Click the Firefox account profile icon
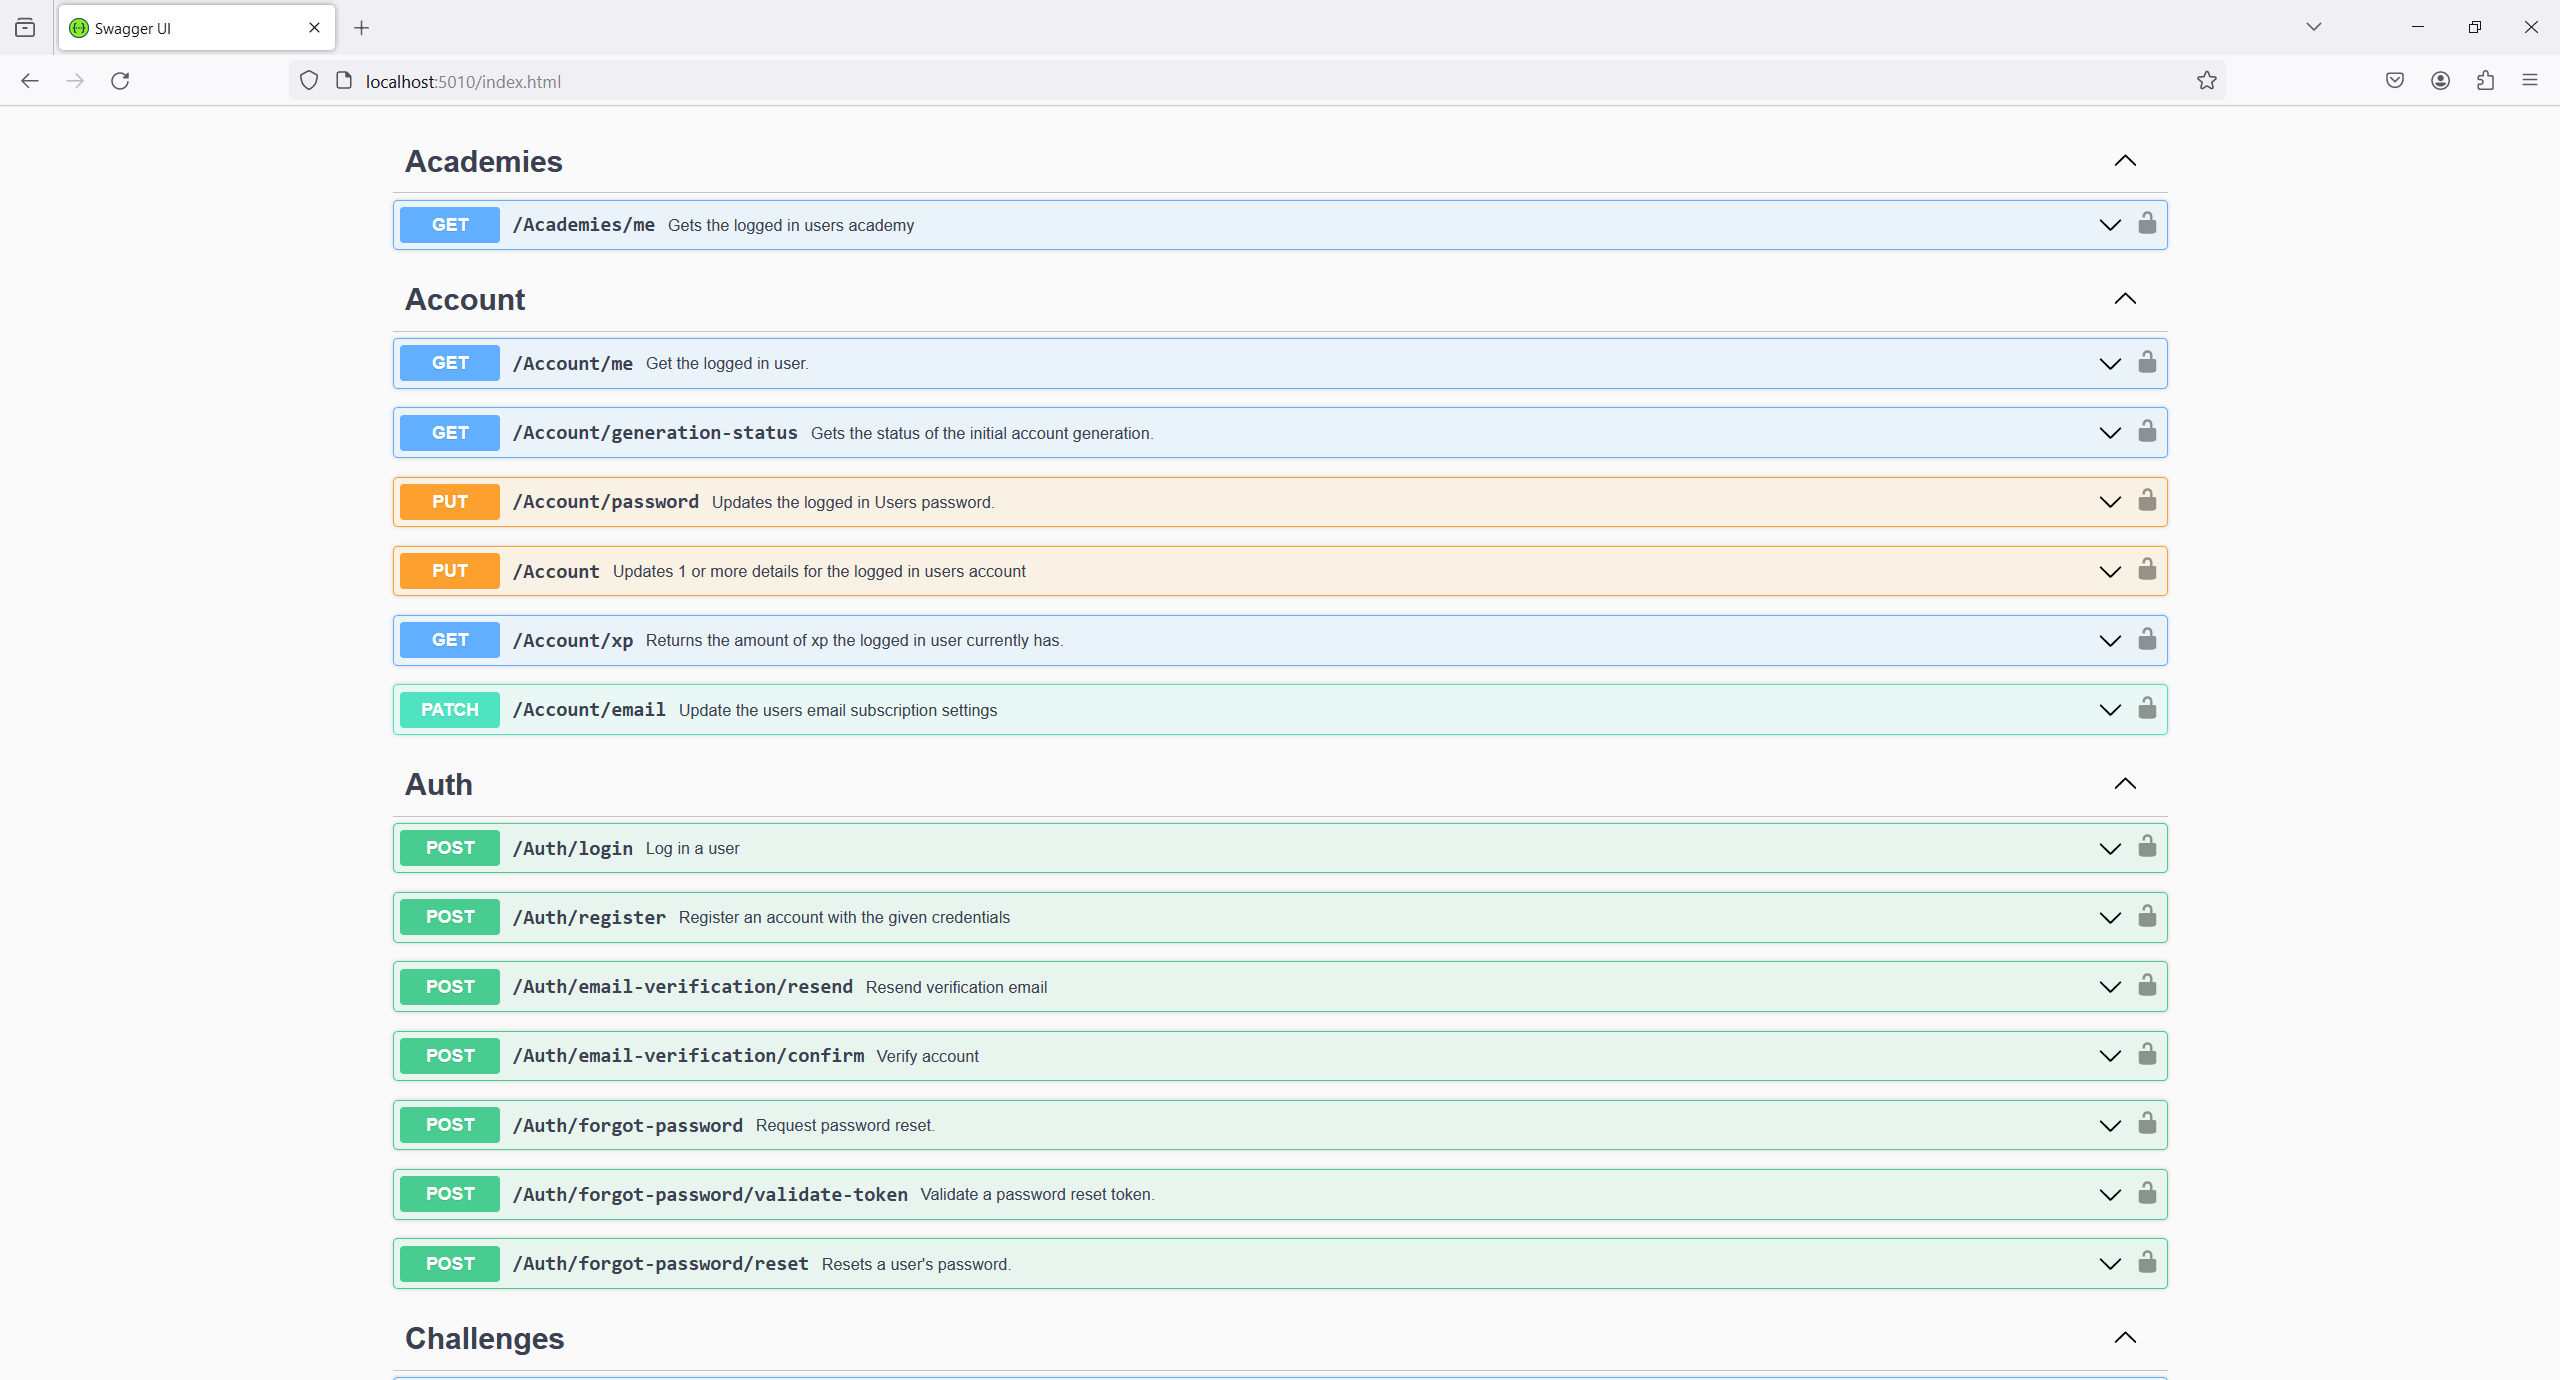 click(2440, 81)
